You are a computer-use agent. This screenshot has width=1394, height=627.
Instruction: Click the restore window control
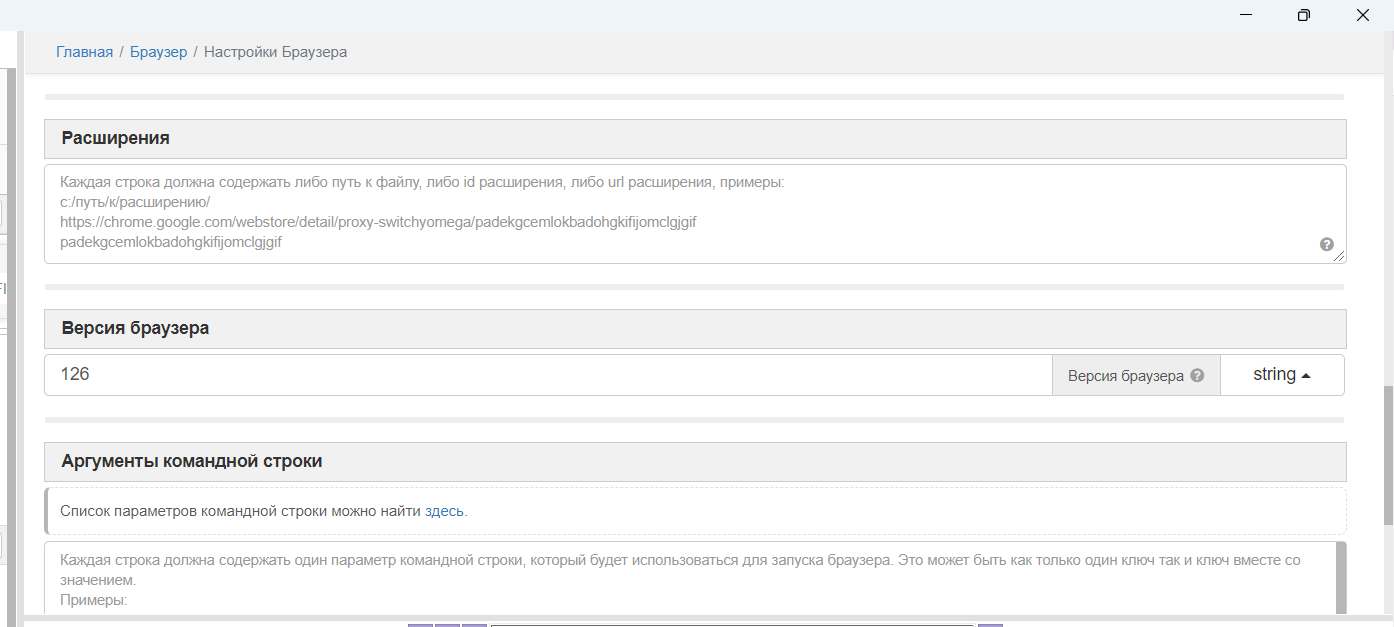pos(1303,15)
